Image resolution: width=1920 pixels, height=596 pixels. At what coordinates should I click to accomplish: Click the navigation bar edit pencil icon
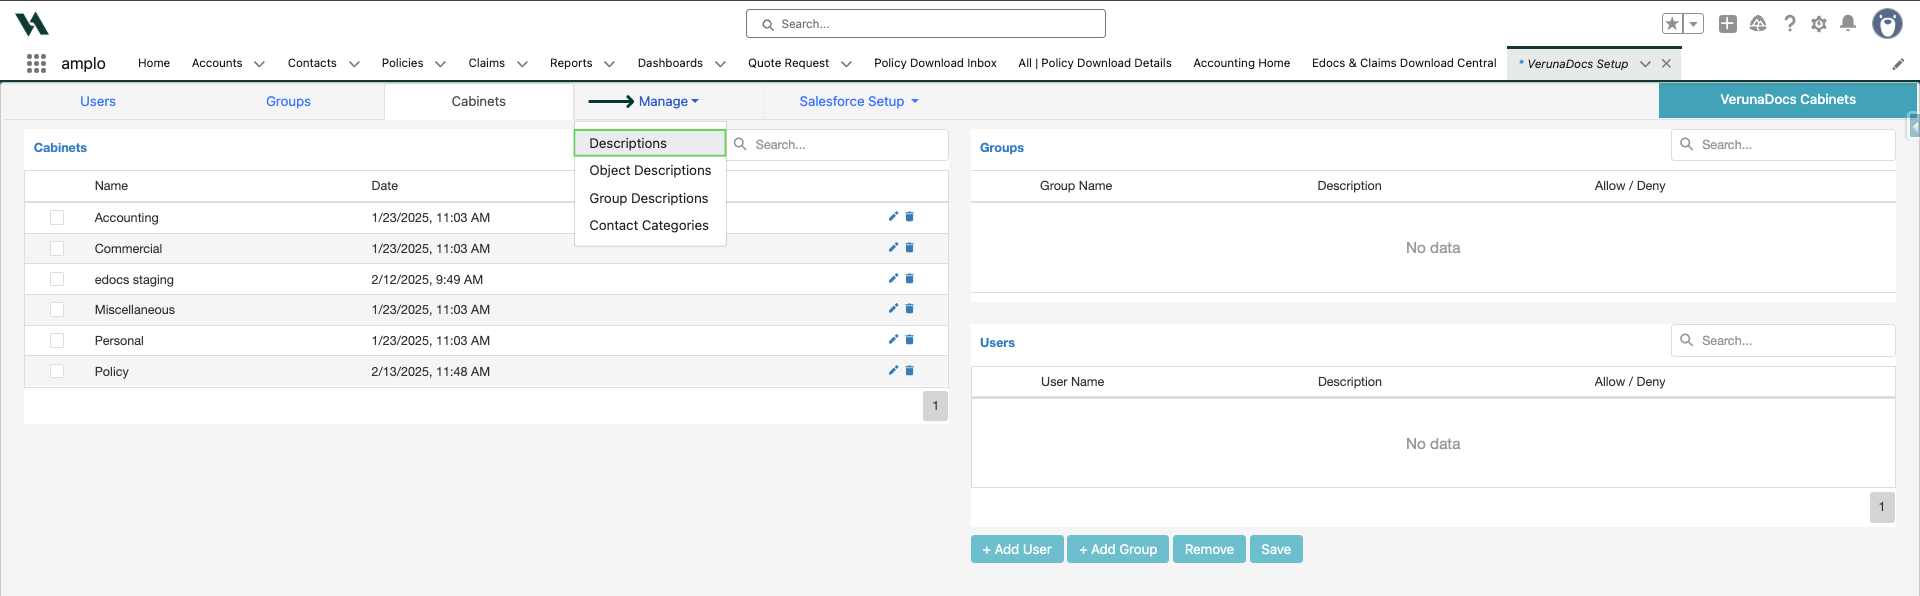click(1898, 64)
